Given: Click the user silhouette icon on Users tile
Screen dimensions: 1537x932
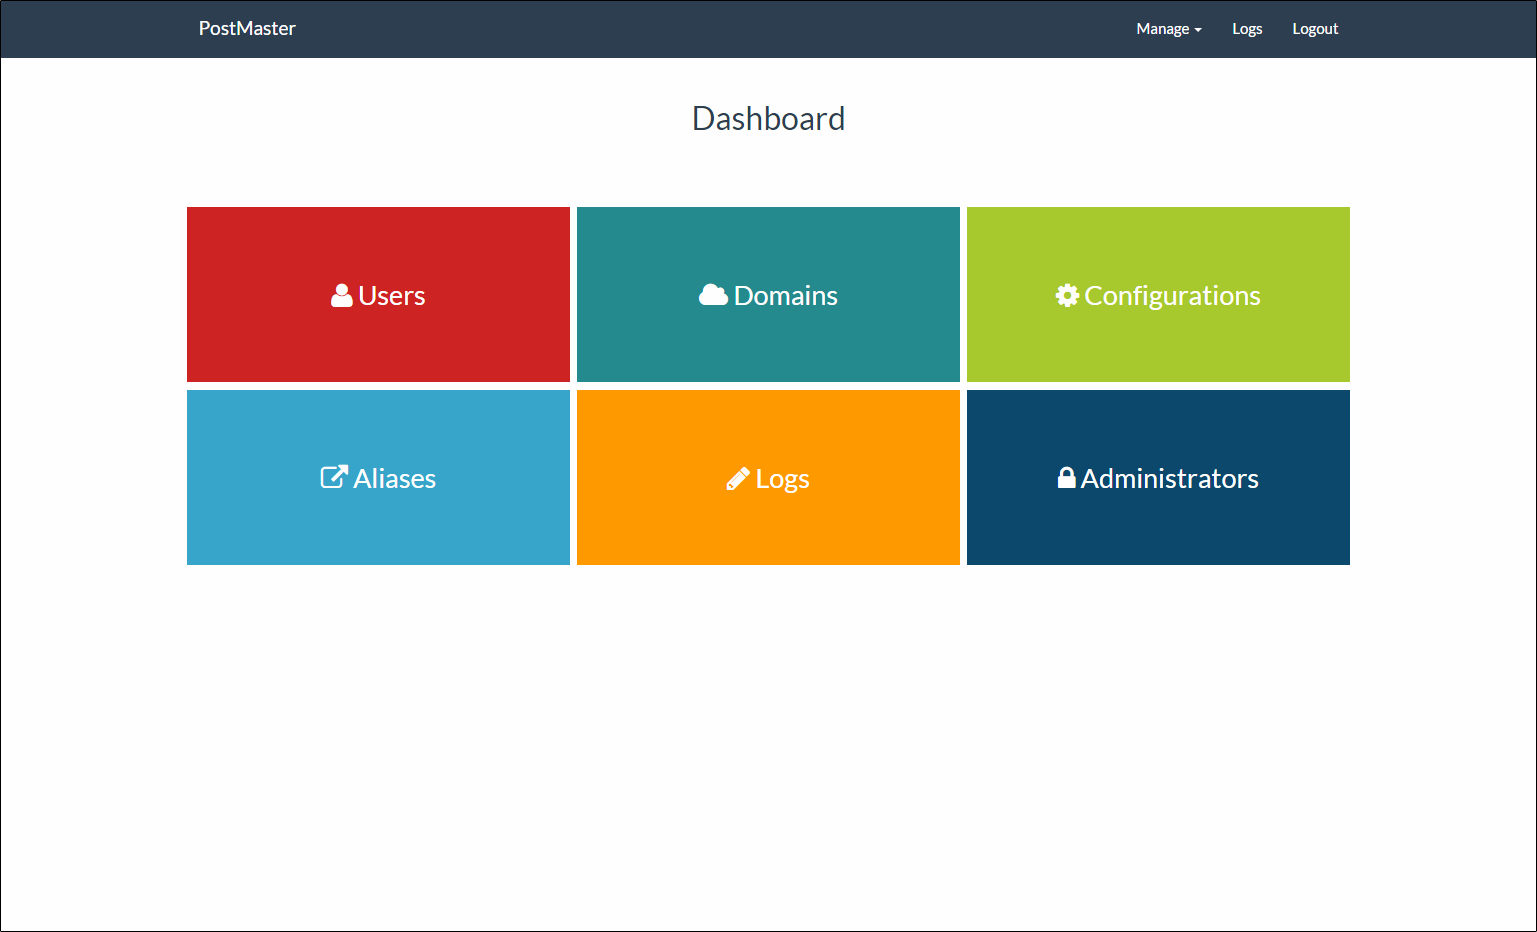Looking at the screenshot, I should pos(341,296).
